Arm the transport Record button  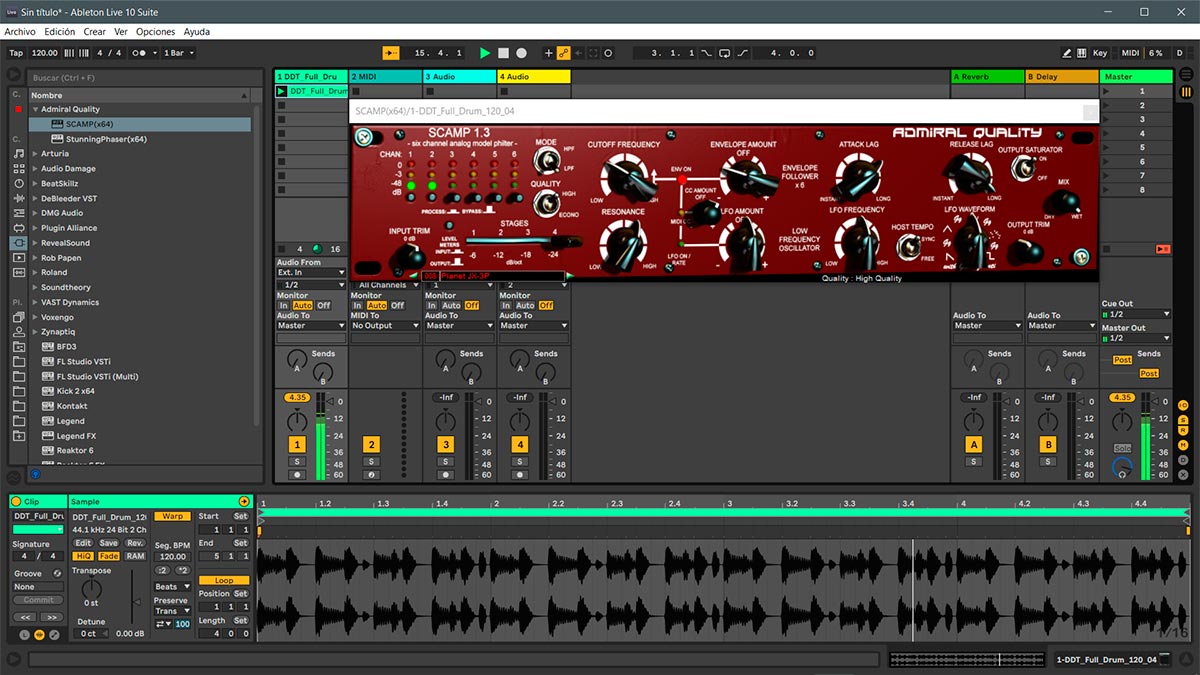521,53
